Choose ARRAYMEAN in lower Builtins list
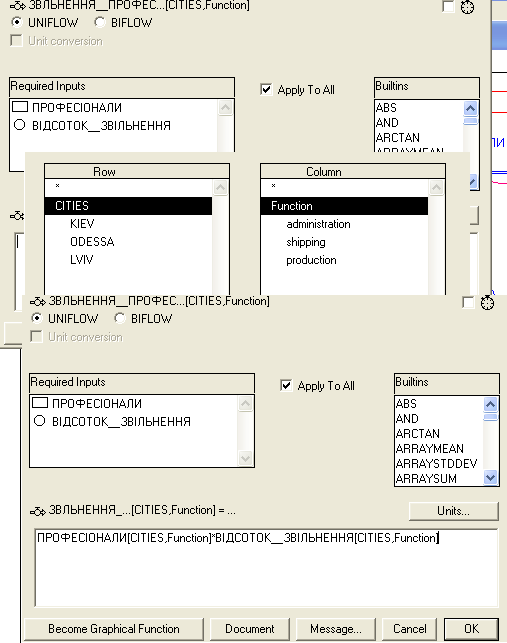The image size is (507, 643). click(x=430, y=449)
